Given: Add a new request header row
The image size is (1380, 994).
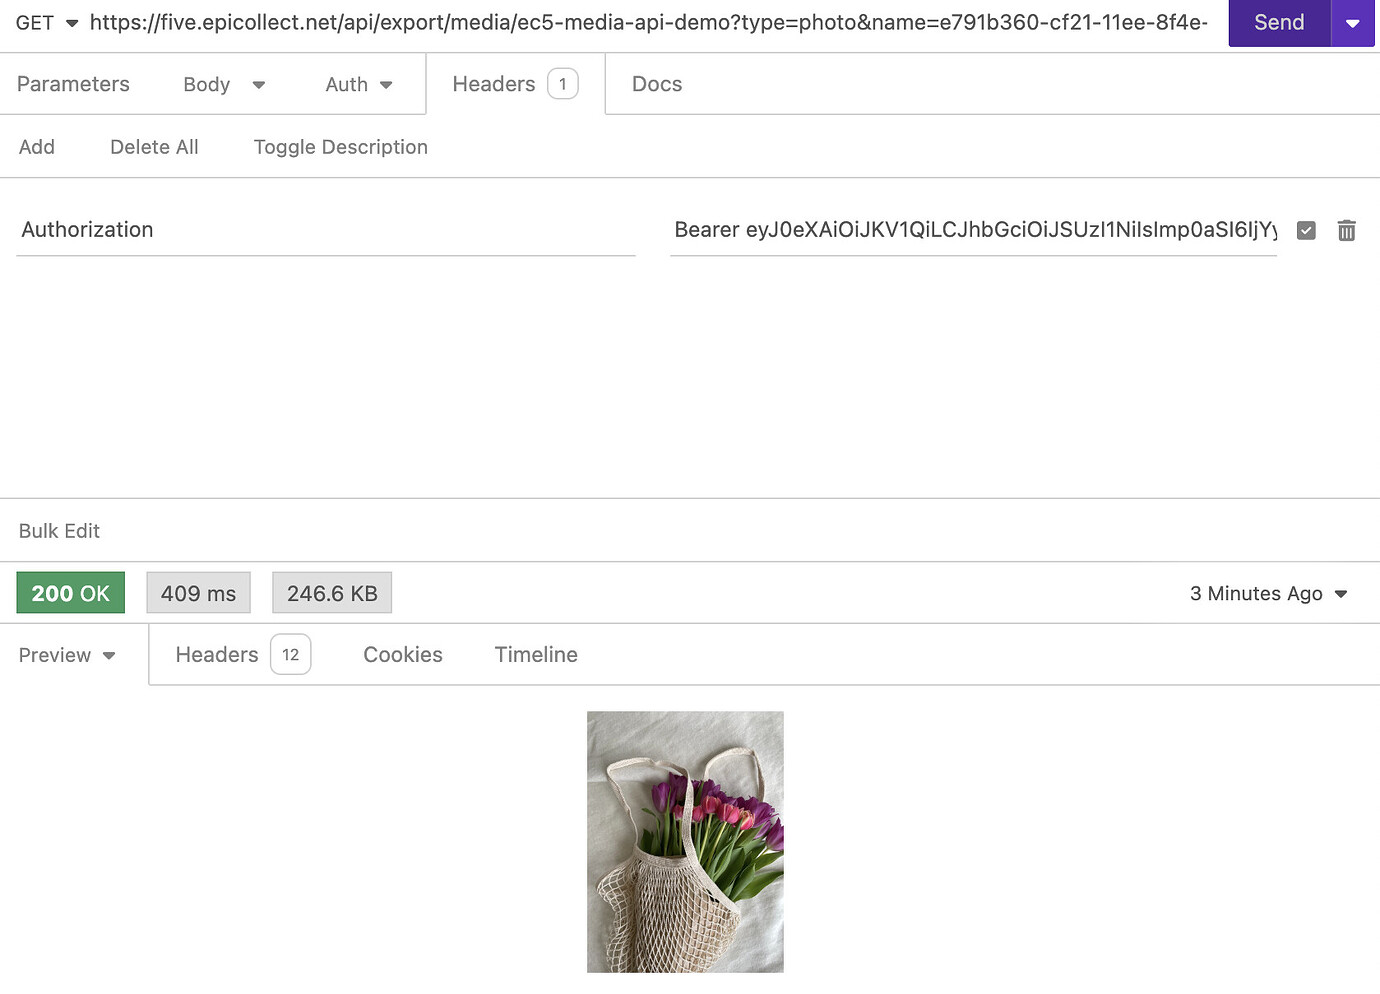Looking at the screenshot, I should 37,146.
